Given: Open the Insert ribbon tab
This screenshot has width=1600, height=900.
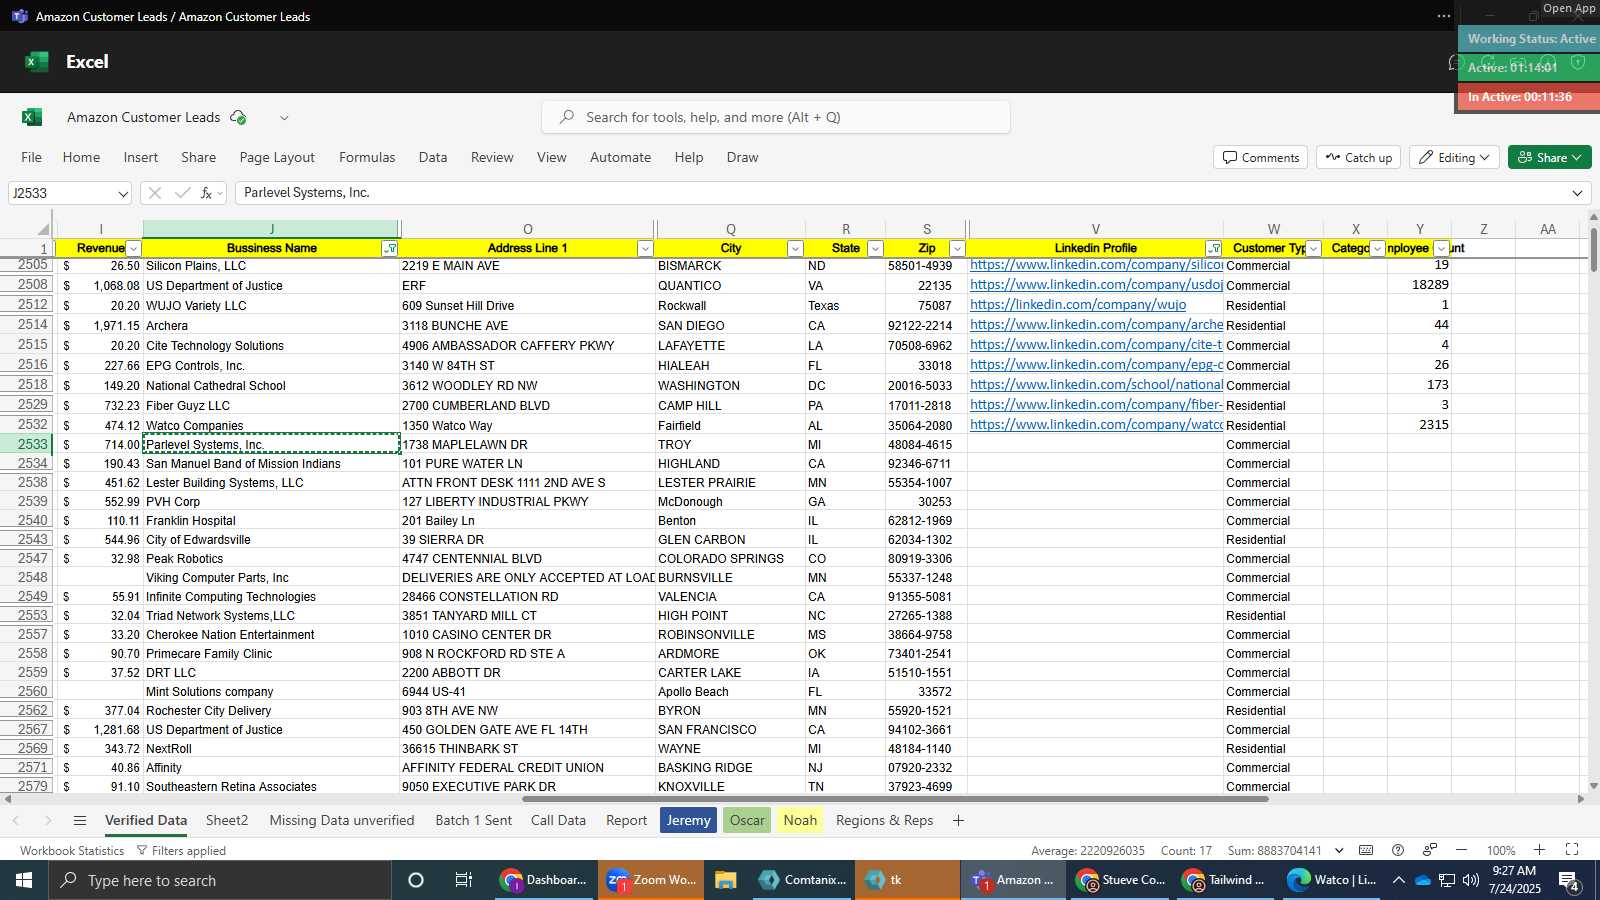Looking at the screenshot, I should 141,157.
